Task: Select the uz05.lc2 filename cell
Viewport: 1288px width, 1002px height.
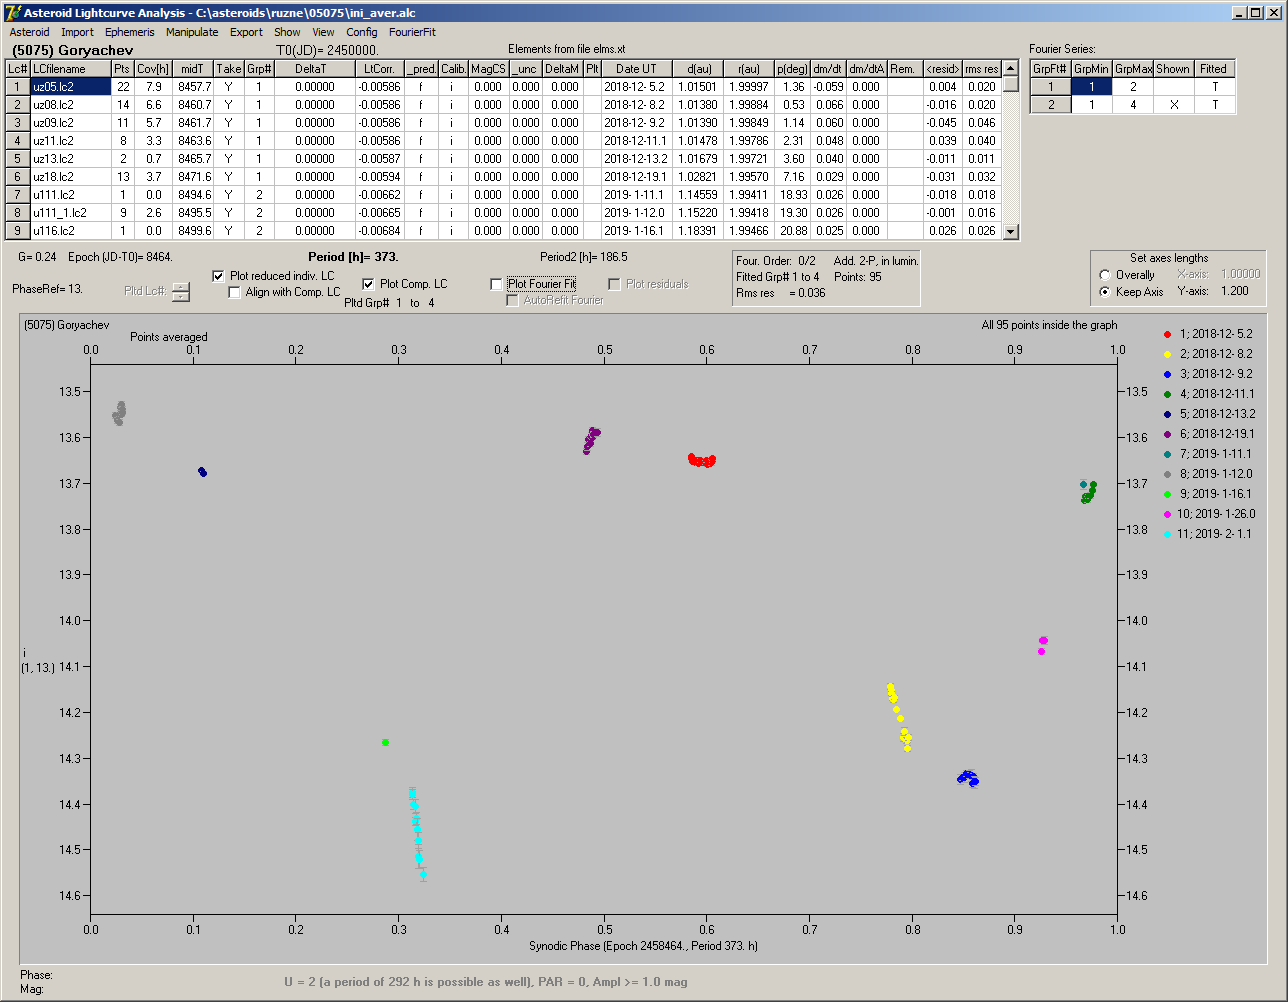Action: click(x=70, y=87)
